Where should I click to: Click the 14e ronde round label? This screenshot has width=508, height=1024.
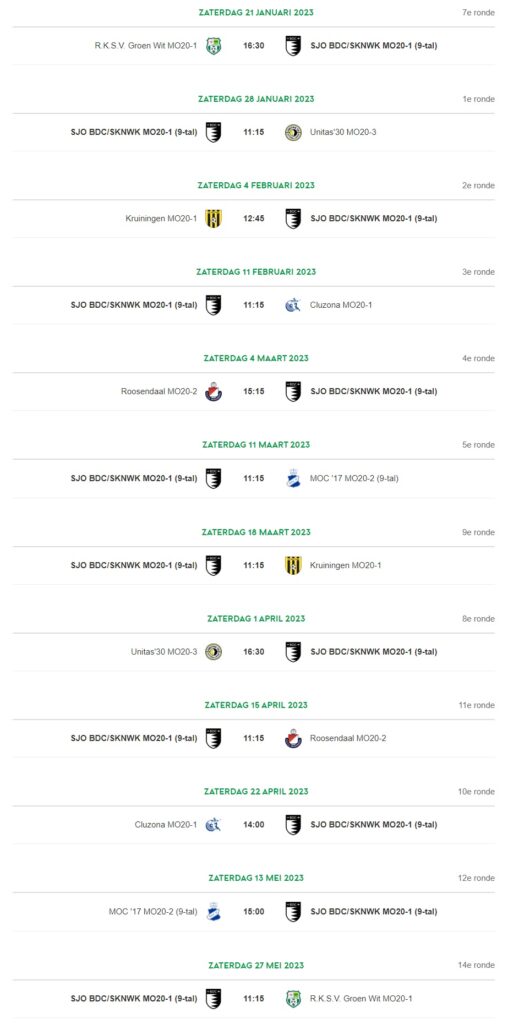476,965
